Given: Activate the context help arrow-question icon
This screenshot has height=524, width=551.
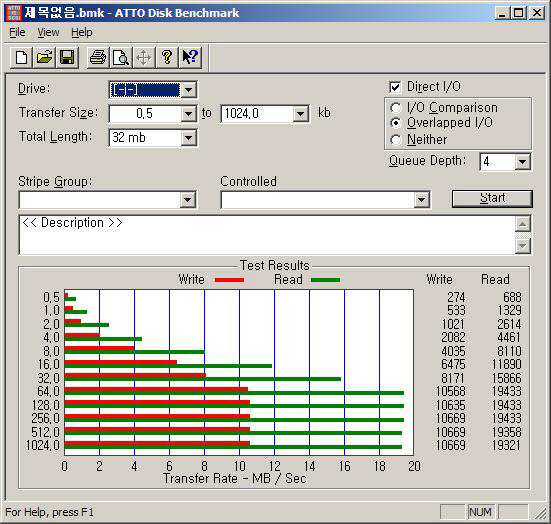Looking at the screenshot, I should (x=190, y=57).
